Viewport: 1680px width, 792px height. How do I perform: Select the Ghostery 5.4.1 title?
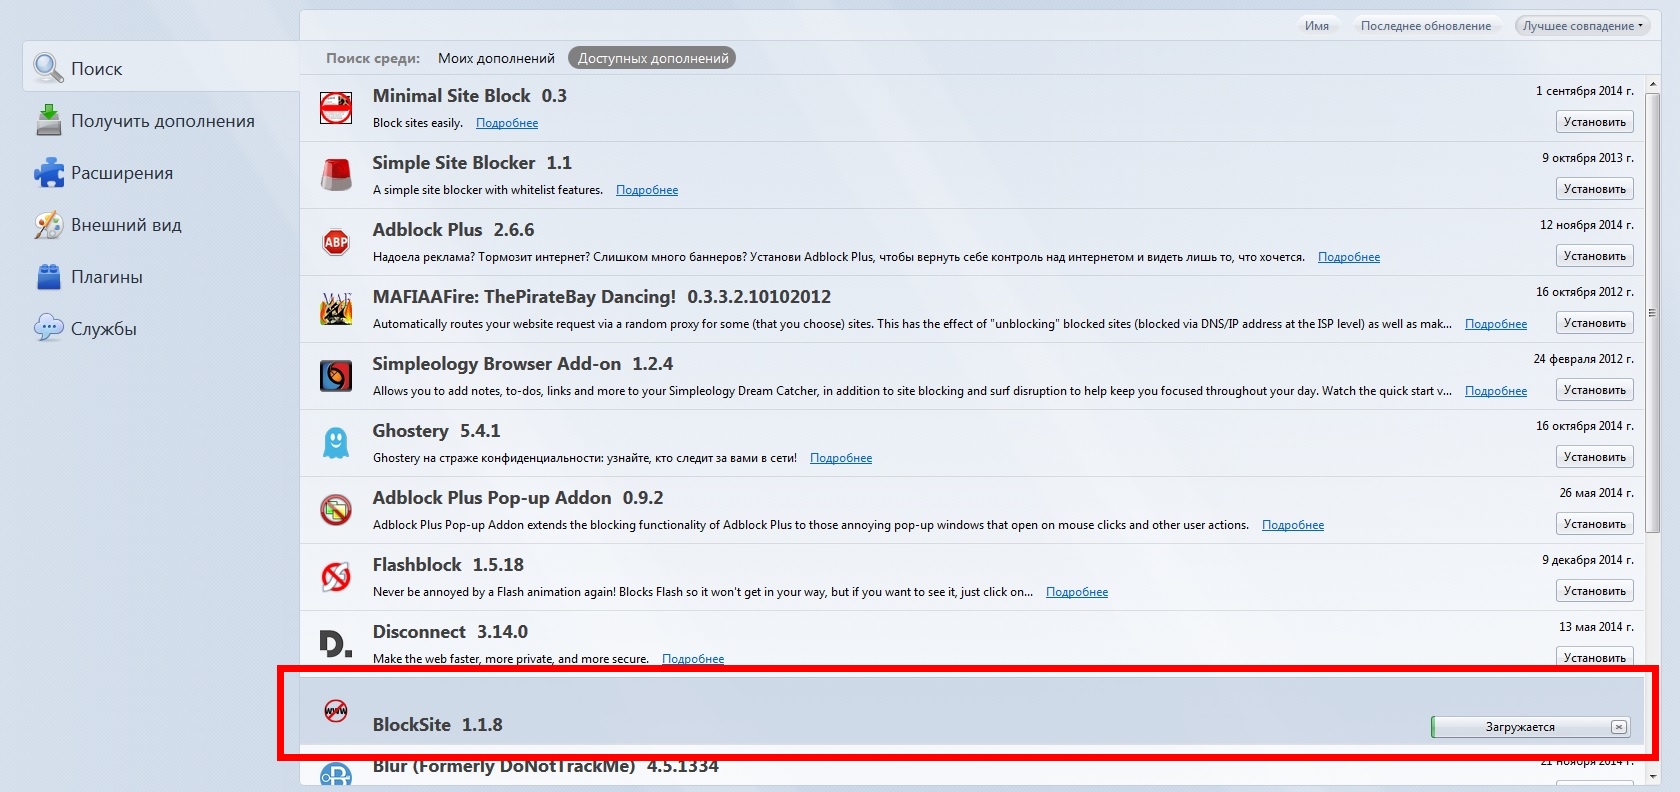[x=436, y=431]
